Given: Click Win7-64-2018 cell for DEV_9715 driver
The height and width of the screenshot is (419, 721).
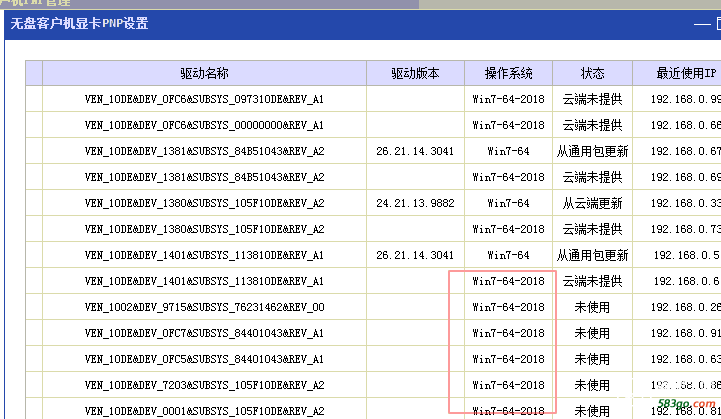Looking at the screenshot, I should point(508,307).
